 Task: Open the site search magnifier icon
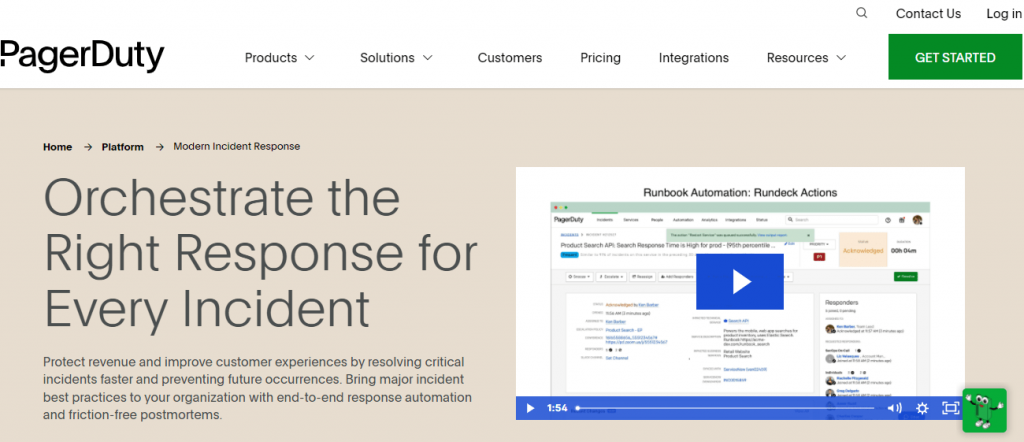point(861,13)
